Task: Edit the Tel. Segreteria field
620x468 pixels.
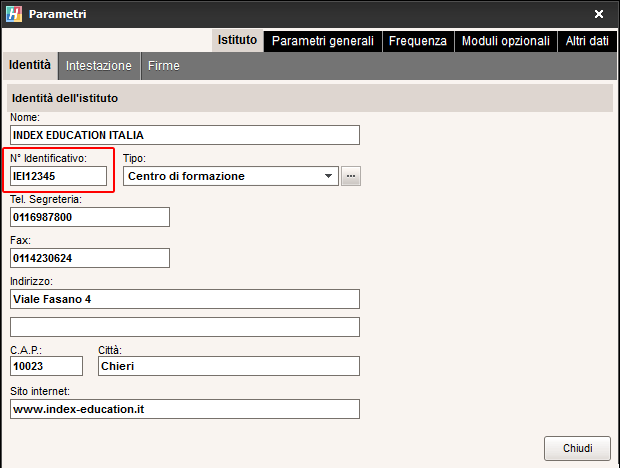Action: pyautogui.click(x=90, y=217)
